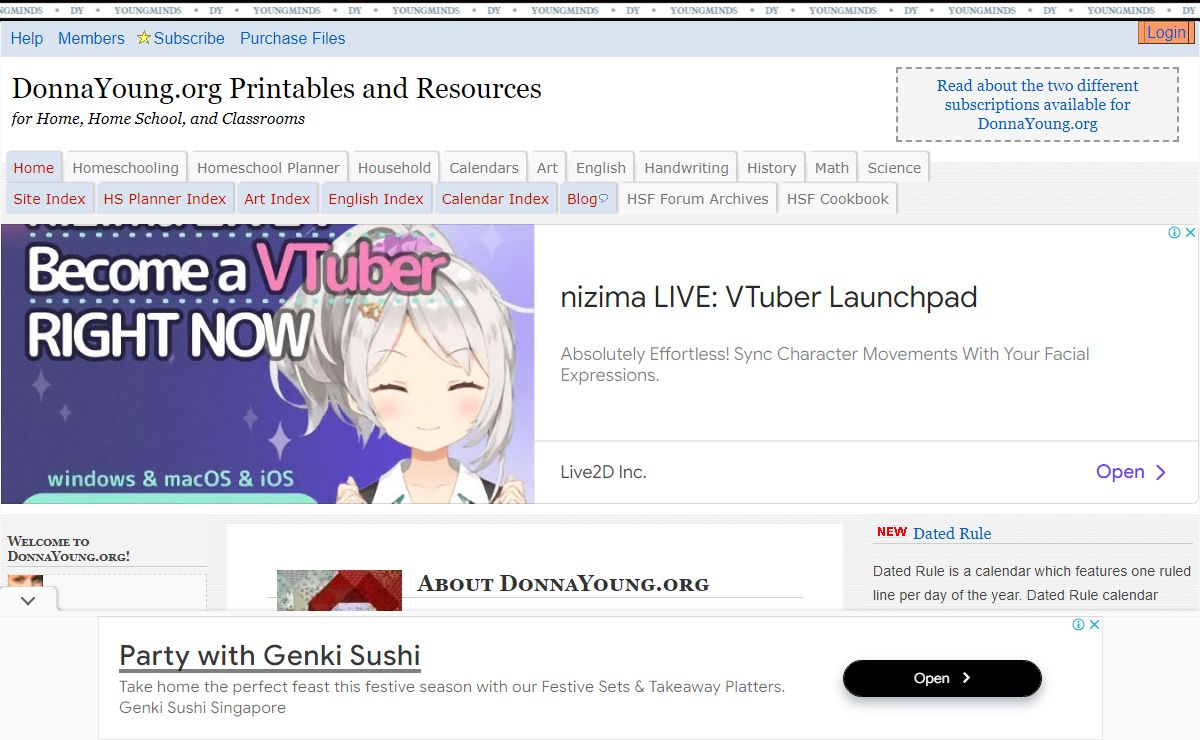
Task: Open the Science tab
Action: [x=895, y=168]
